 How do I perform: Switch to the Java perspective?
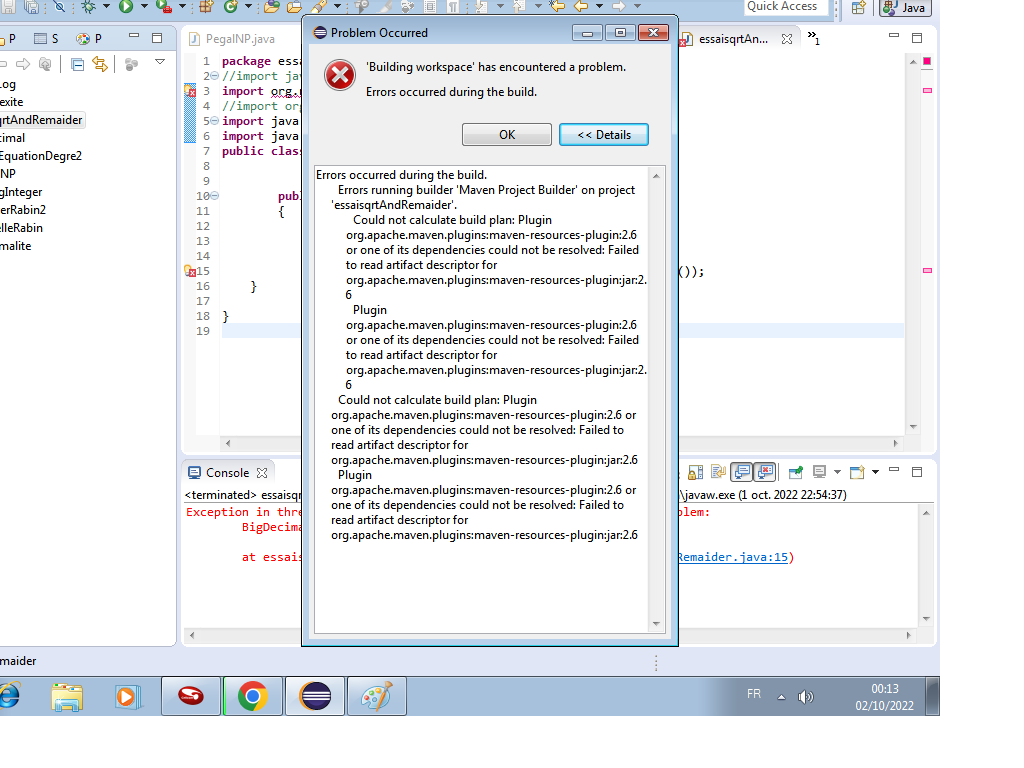[904, 8]
